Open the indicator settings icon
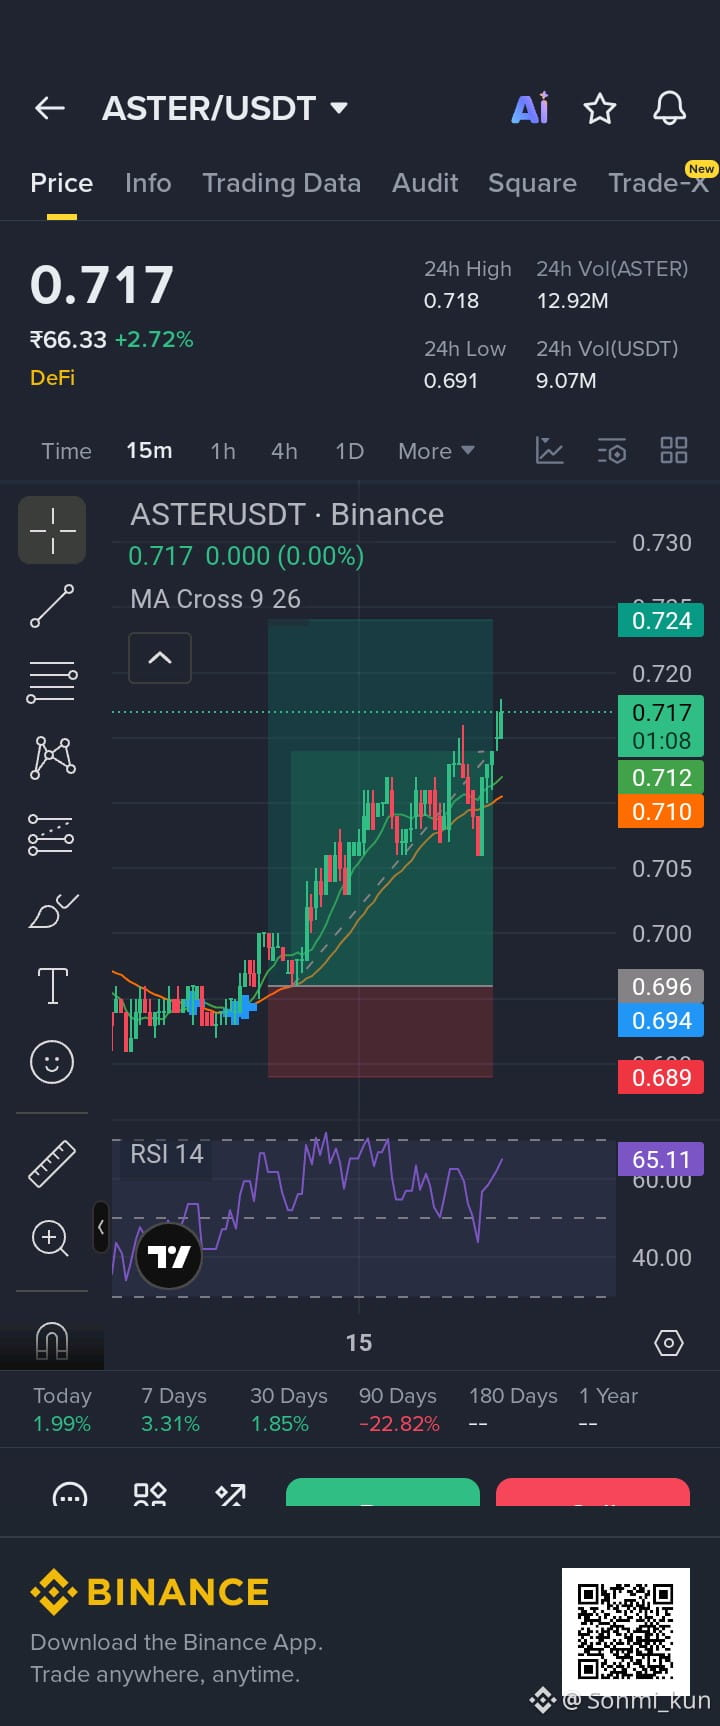Image resolution: width=720 pixels, height=1726 pixels. pos(612,450)
